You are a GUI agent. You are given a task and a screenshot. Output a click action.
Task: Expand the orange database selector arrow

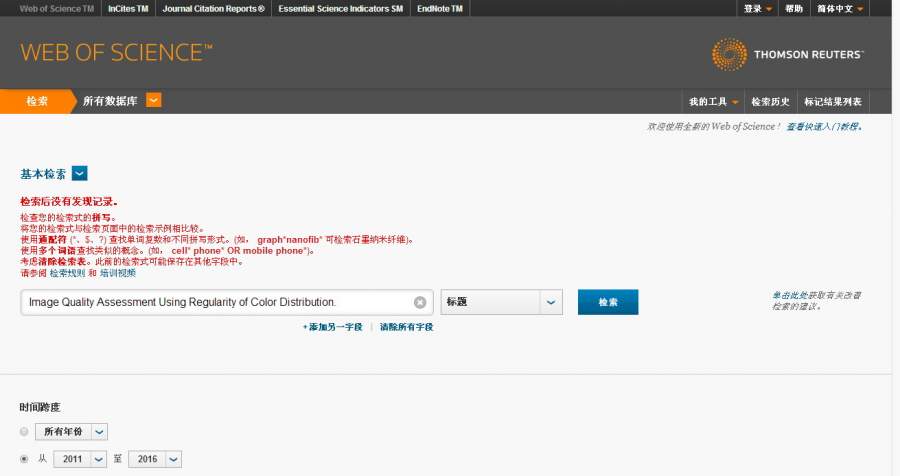153,100
